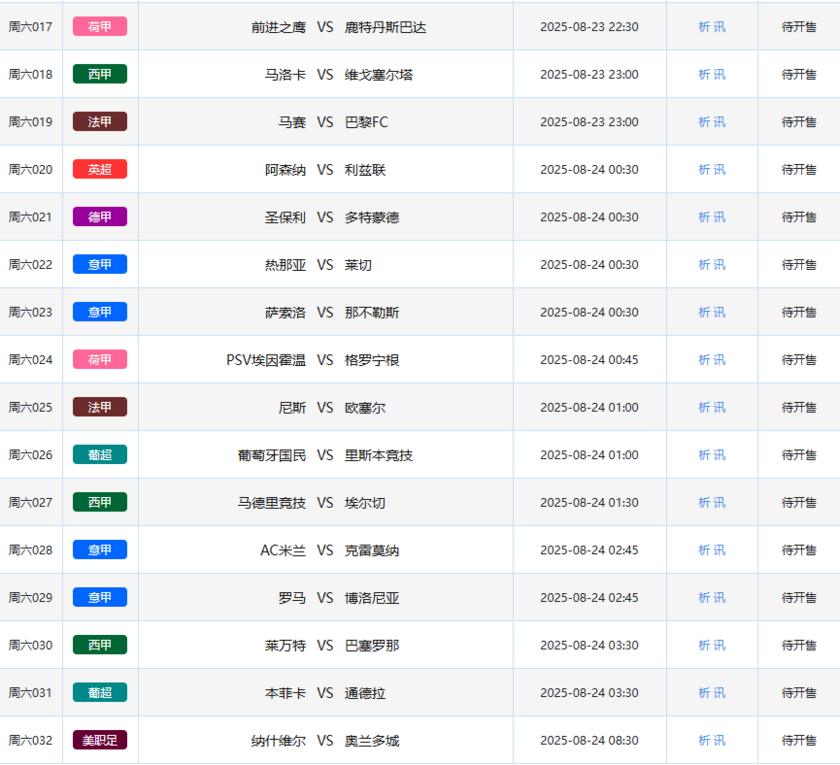Click the 葡超 badge in row 周六026
The width and height of the screenshot is (840, 765).
[x=100, y=455]
